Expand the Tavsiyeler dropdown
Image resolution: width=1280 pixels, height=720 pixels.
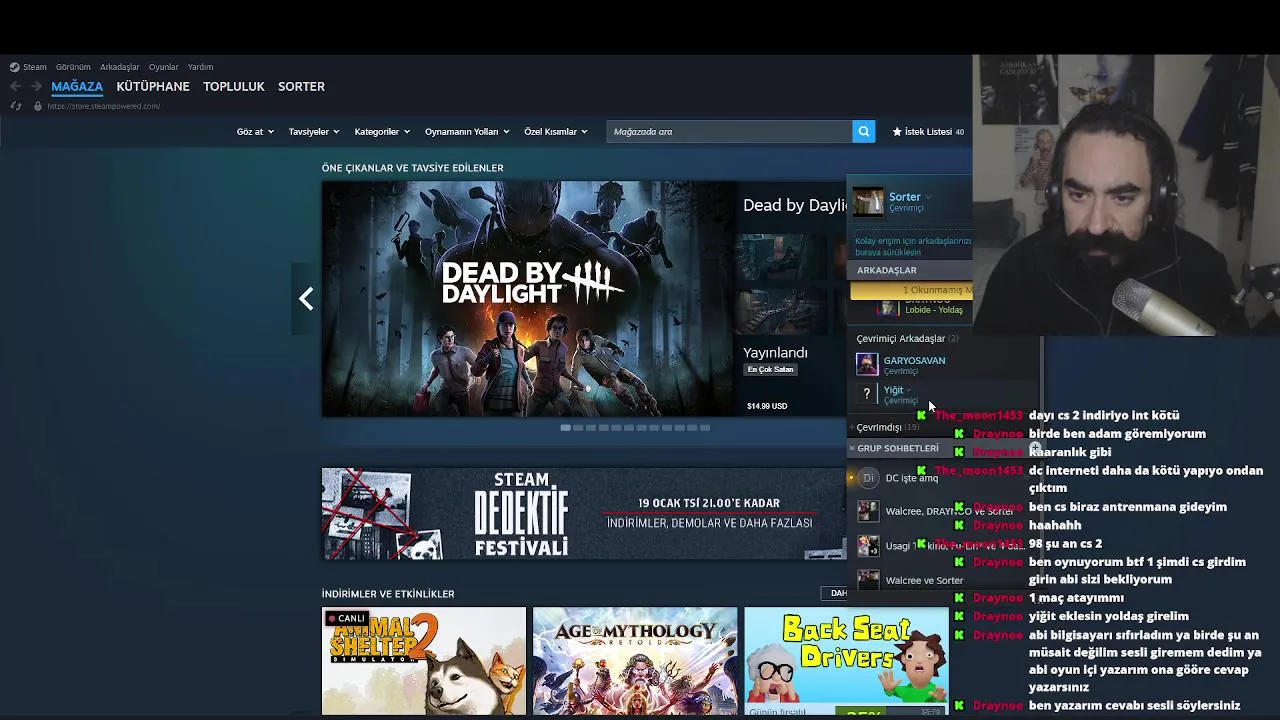[314, 132]
